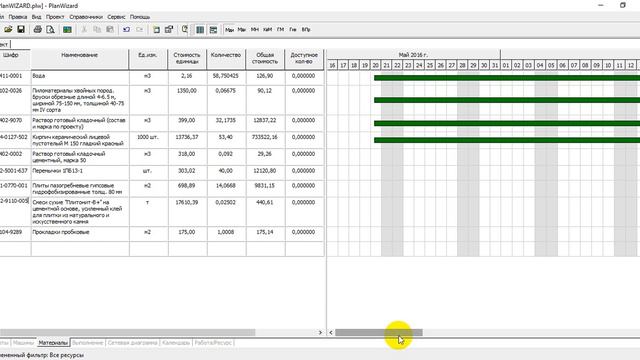Viewport: 640px width, 360px height.
Task: Print the plan using printer icon
Action: point(38,29)
